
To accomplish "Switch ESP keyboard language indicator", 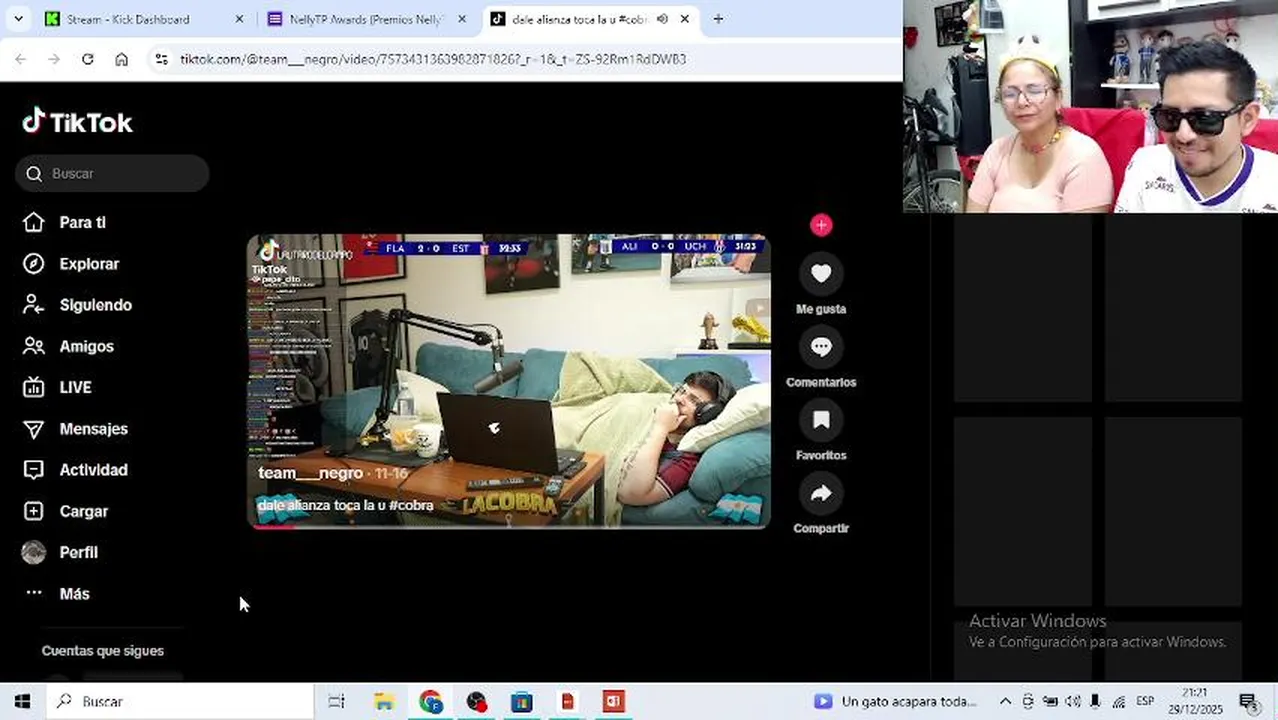I will click(x=1145, y=701).
